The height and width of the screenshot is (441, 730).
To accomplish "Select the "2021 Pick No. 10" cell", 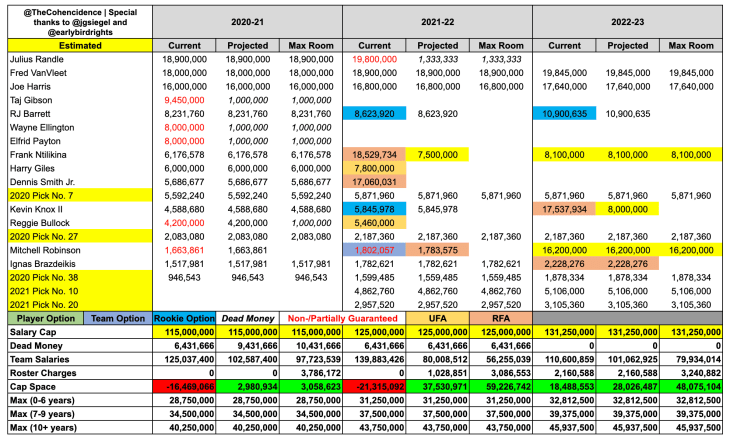I will coord(80,291).
